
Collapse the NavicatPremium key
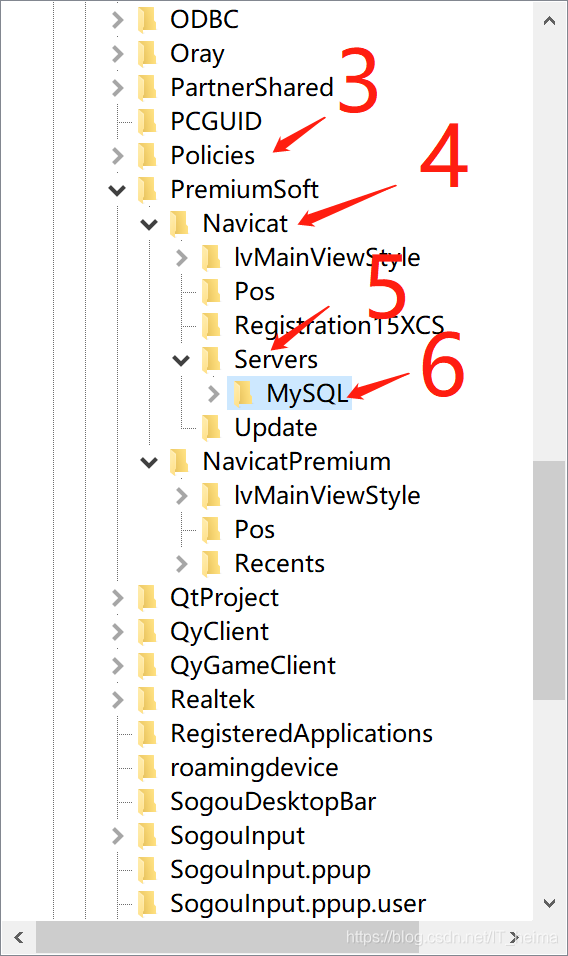pos(149,463)
